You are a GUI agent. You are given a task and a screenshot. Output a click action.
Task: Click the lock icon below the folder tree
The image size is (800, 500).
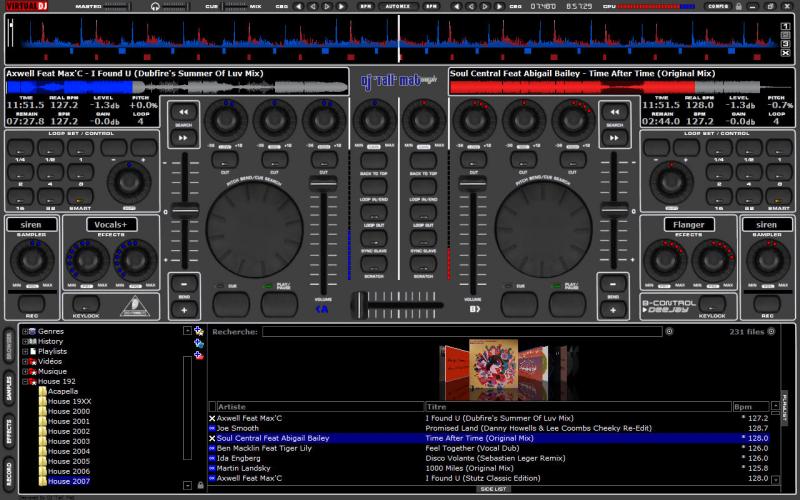click(200, 485)
